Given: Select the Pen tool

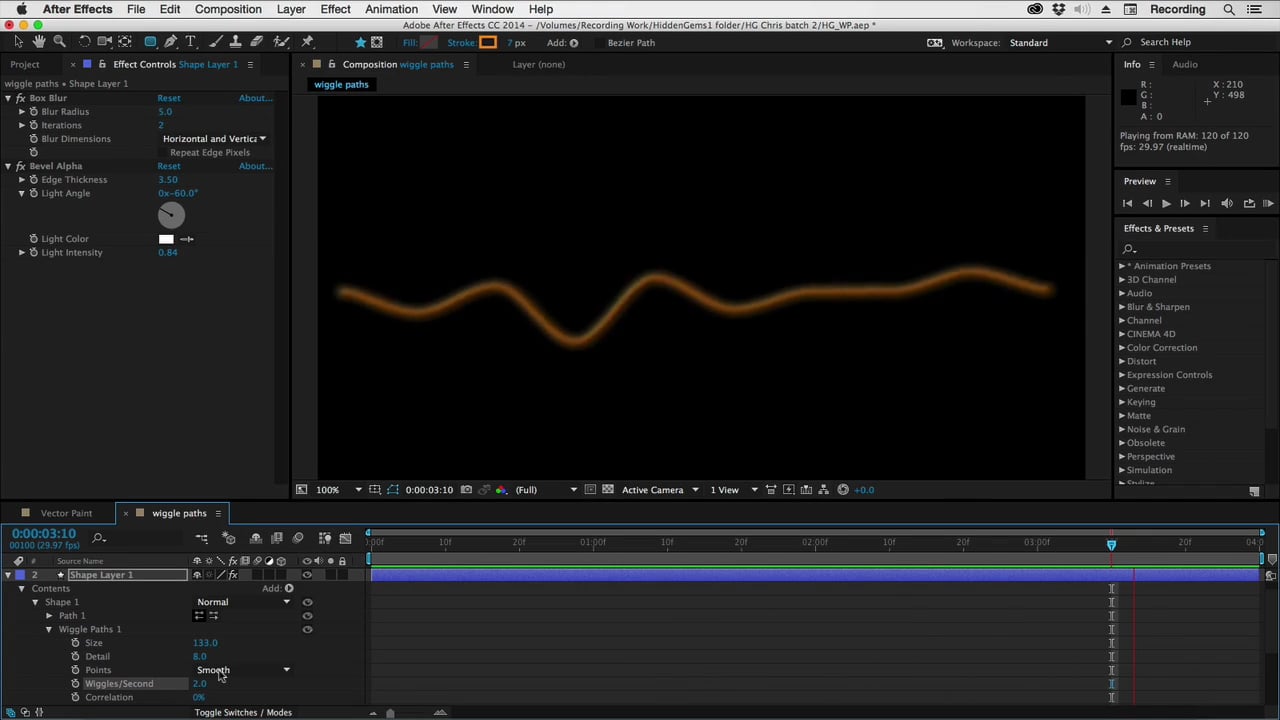Looking at the screenshot, I should pyautogui.click(x=170, y=42).
